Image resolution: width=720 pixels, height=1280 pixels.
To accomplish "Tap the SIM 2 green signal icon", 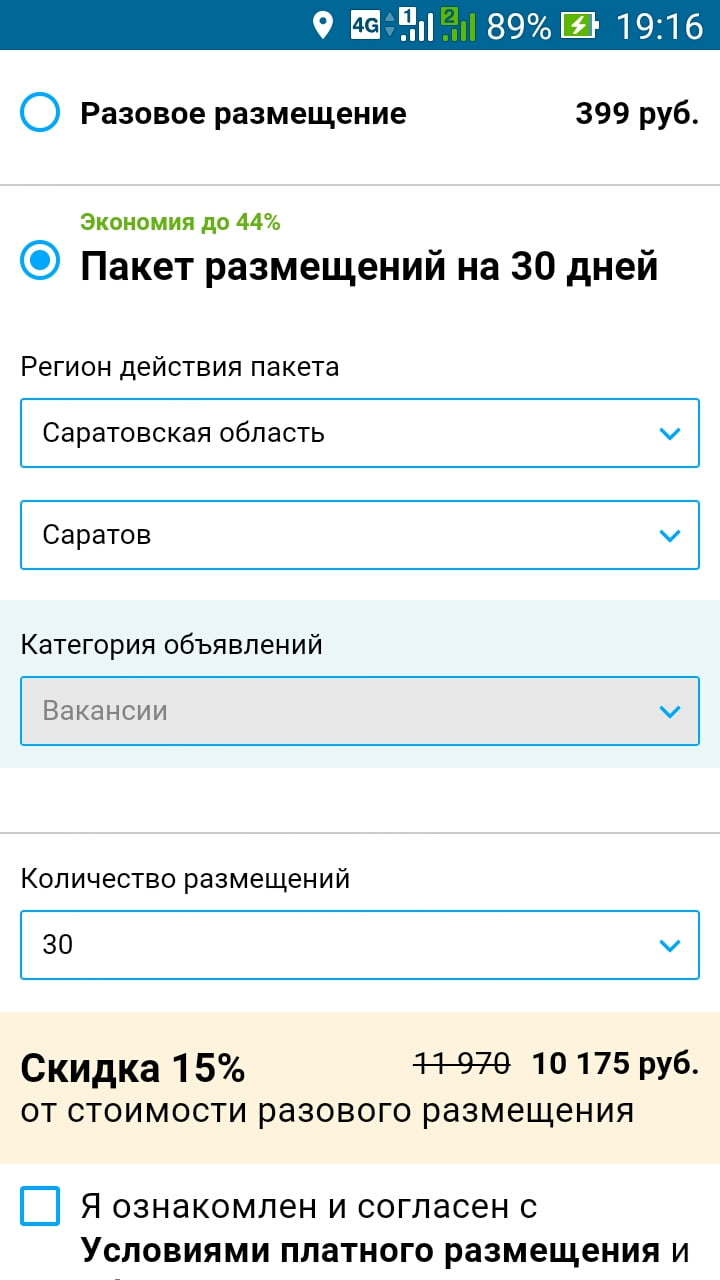I will click(458, 24).
